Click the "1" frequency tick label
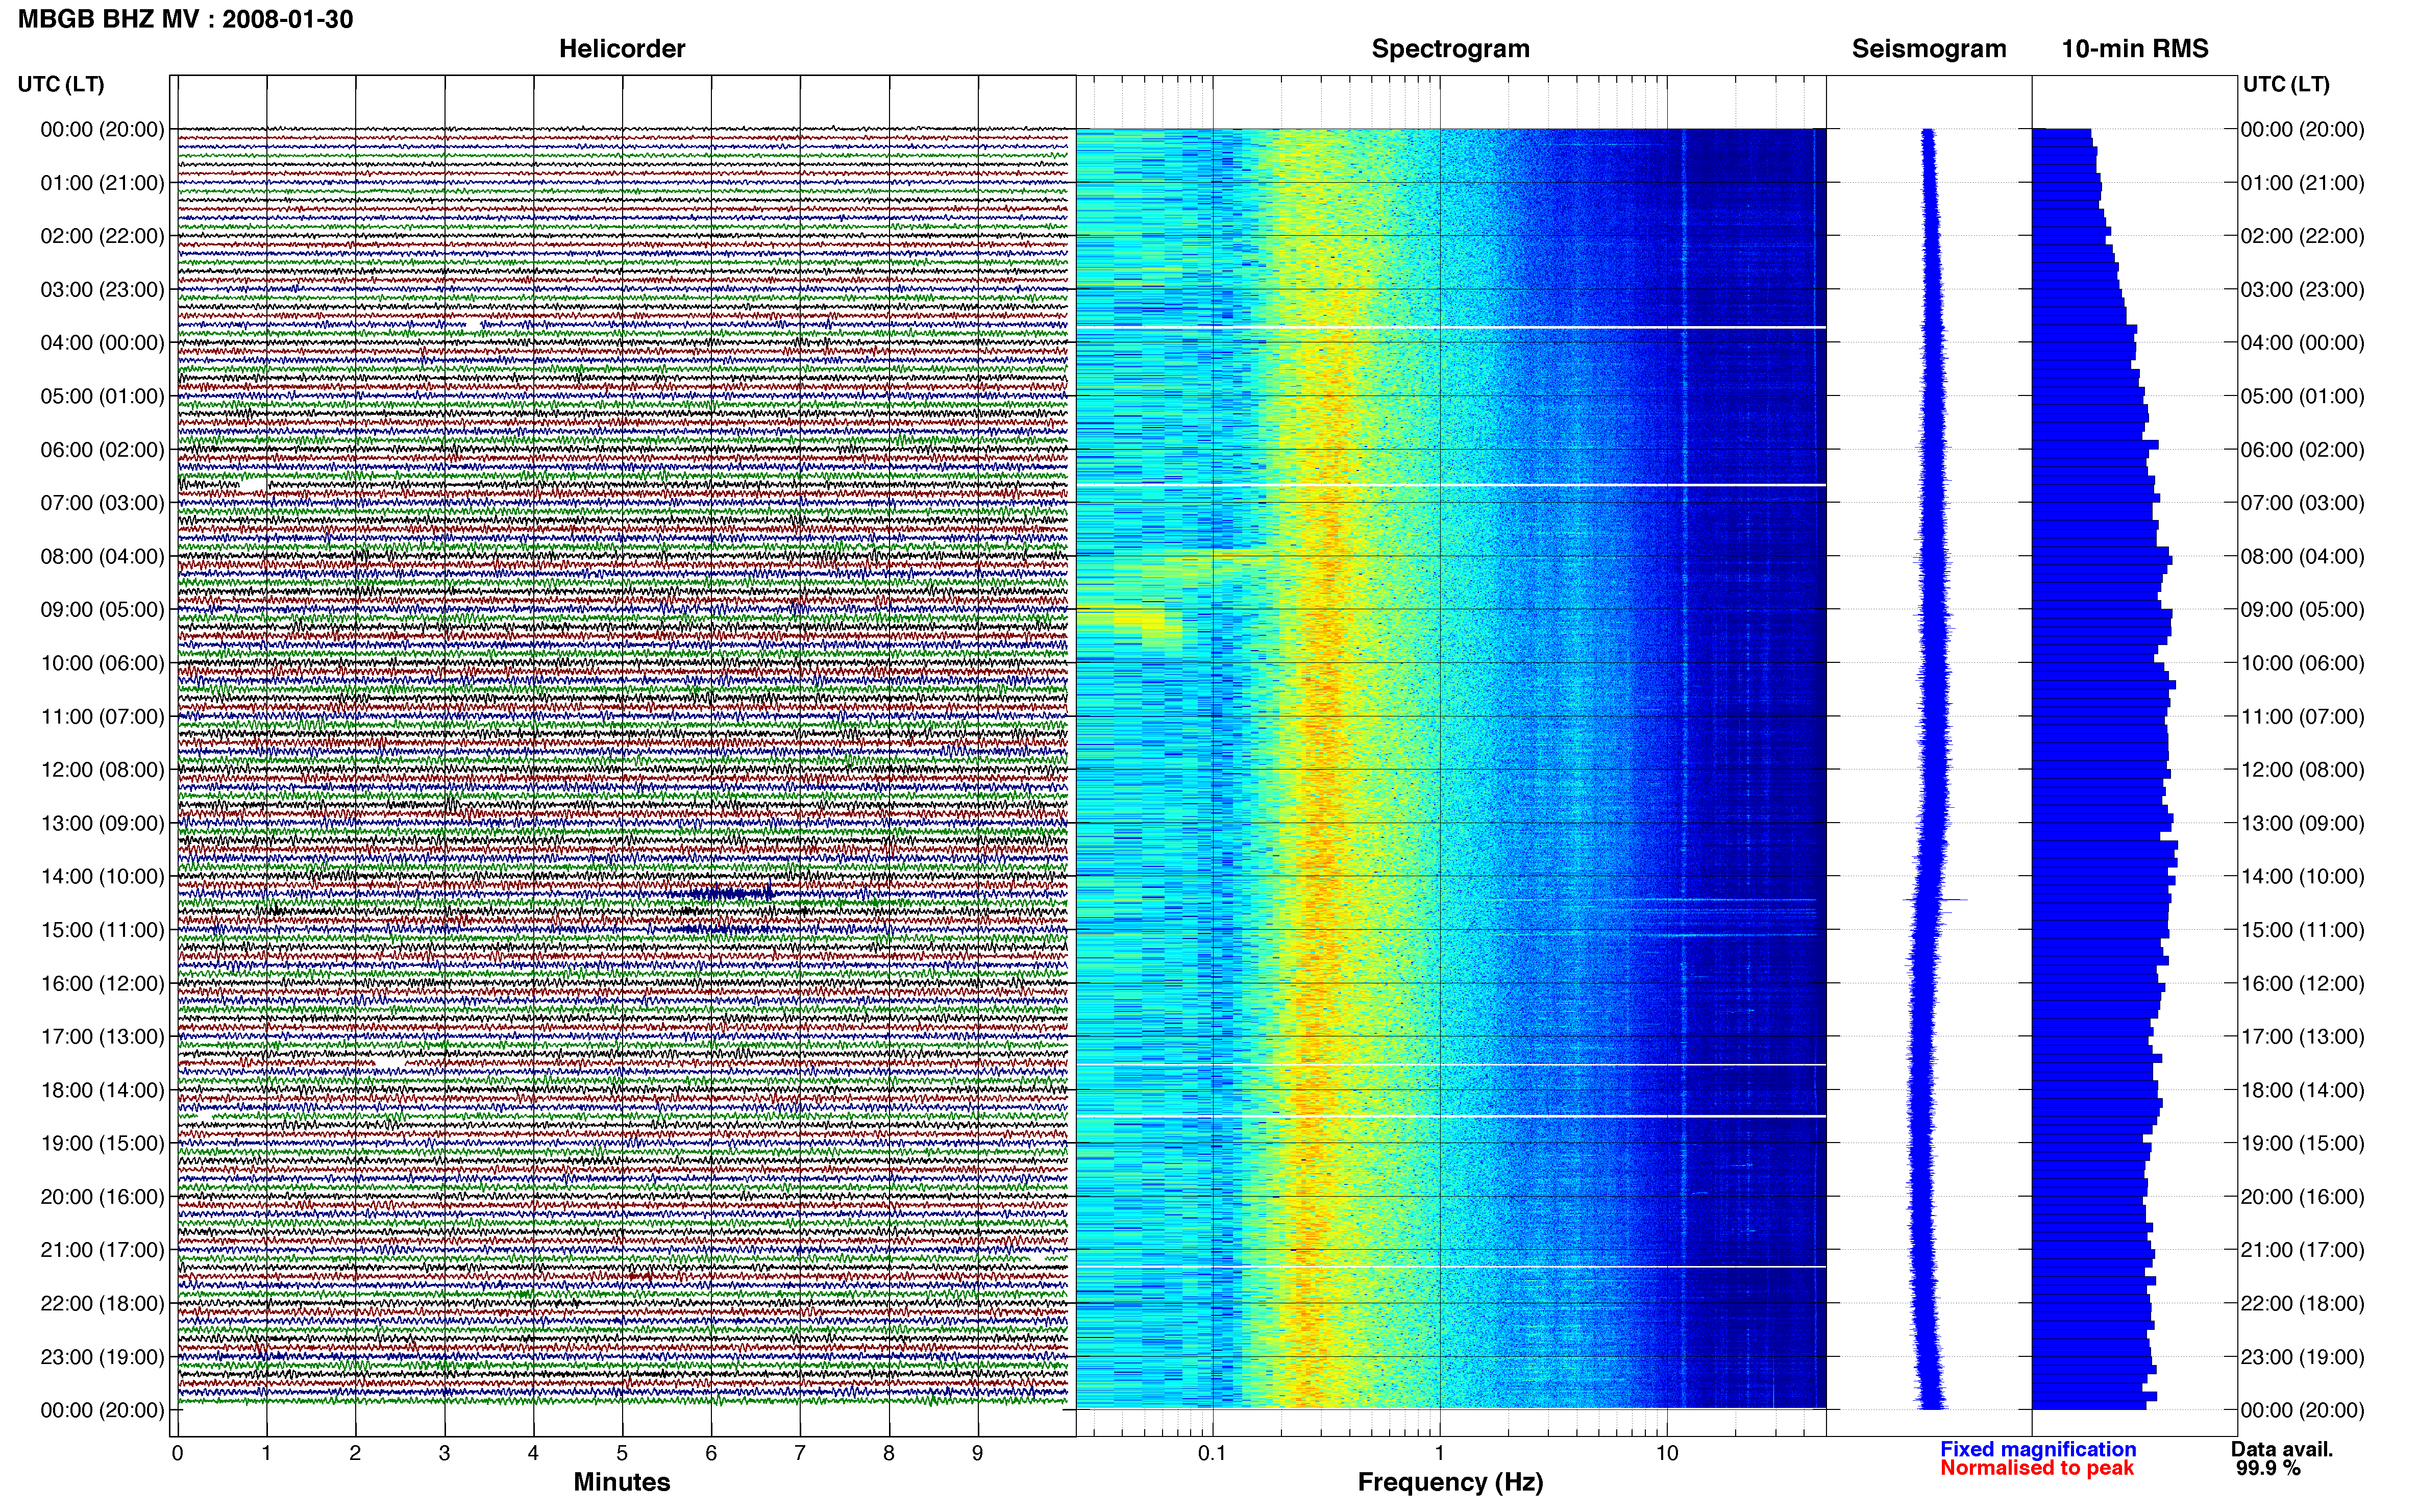This screenshot has height=1512, width=2419. (1439, 1453)
